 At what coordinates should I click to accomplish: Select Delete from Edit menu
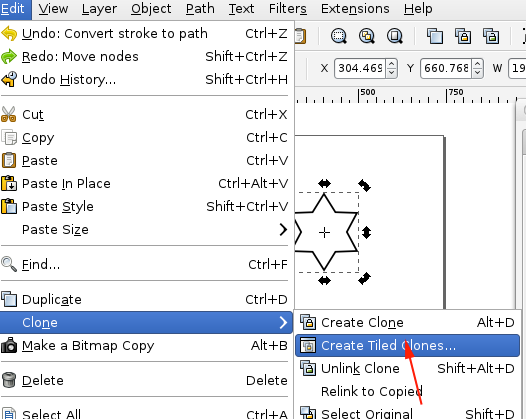[x=145, y=381]
